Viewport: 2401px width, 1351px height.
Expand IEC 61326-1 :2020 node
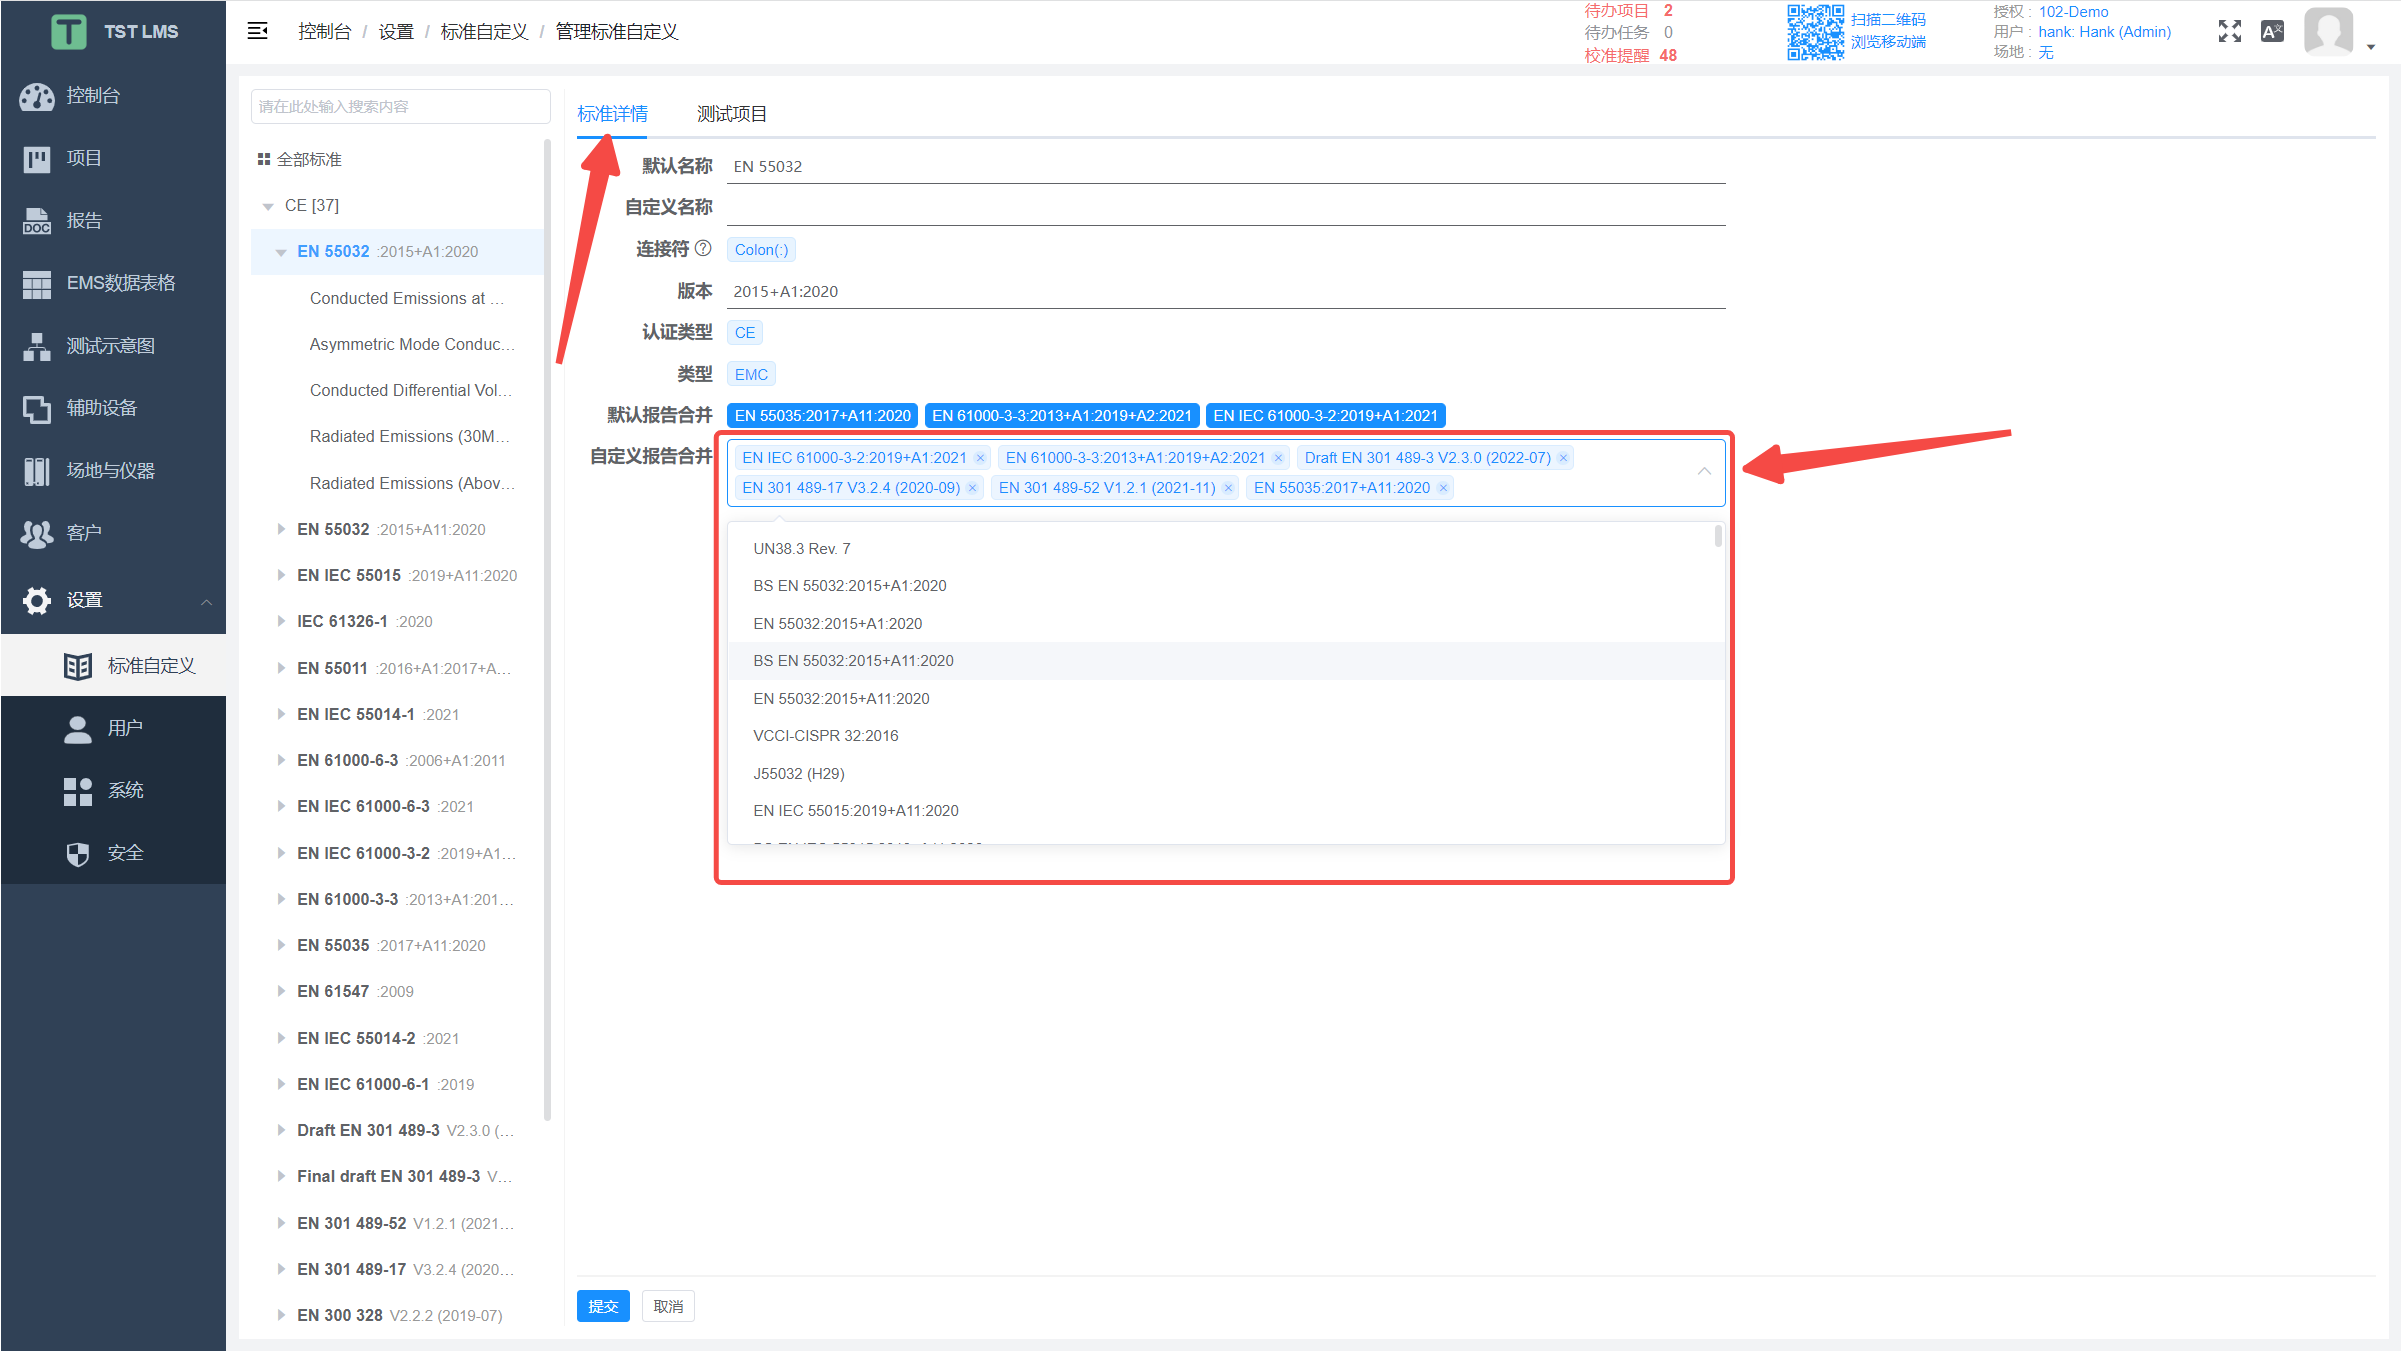[281, 621]
